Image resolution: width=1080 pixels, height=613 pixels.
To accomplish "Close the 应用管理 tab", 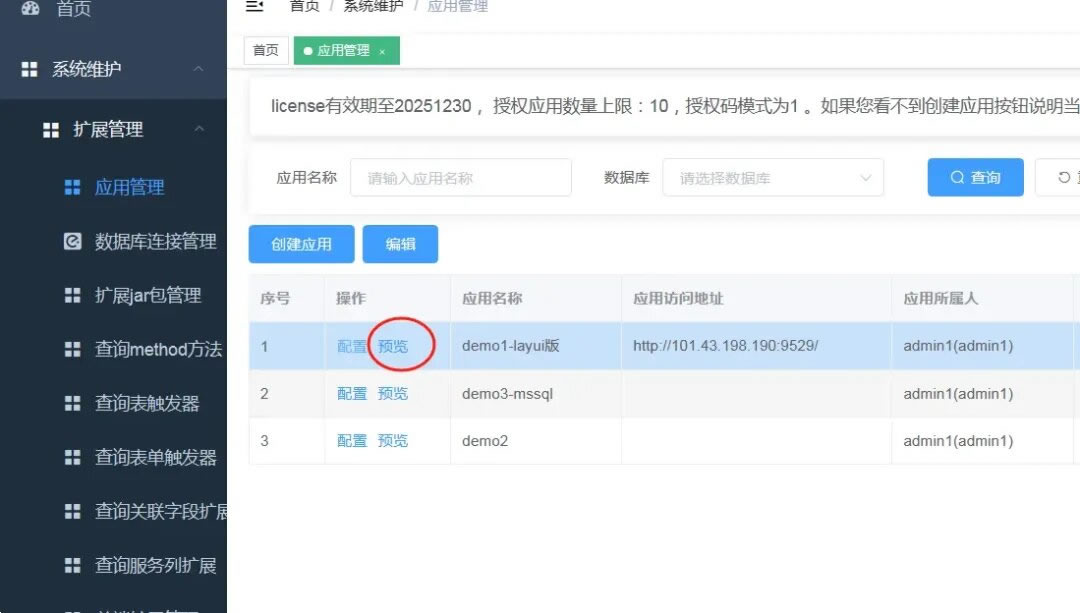I will [382, 52].
